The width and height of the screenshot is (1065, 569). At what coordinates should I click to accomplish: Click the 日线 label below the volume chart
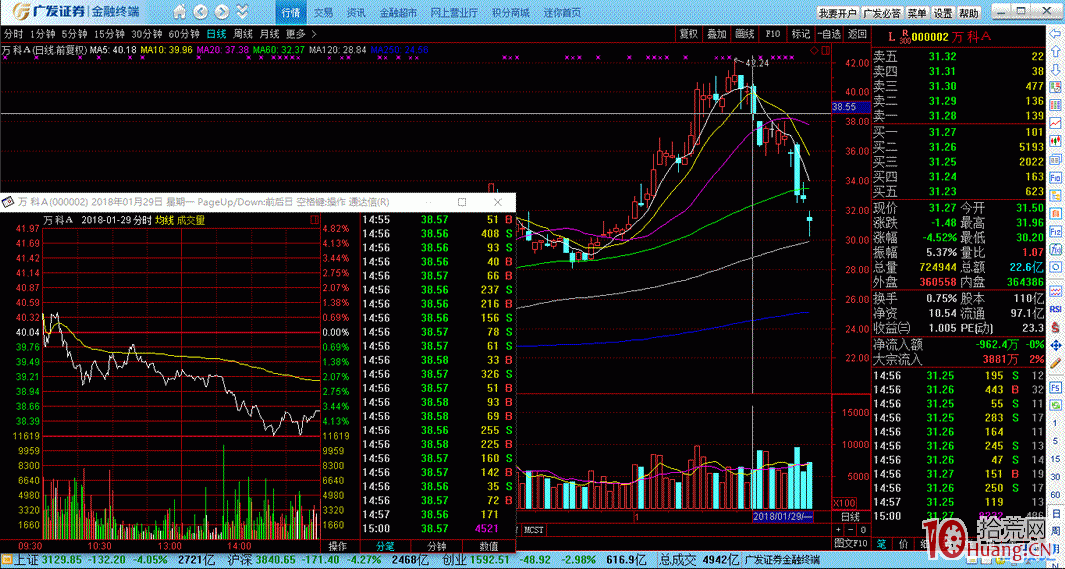click(849, 517)
